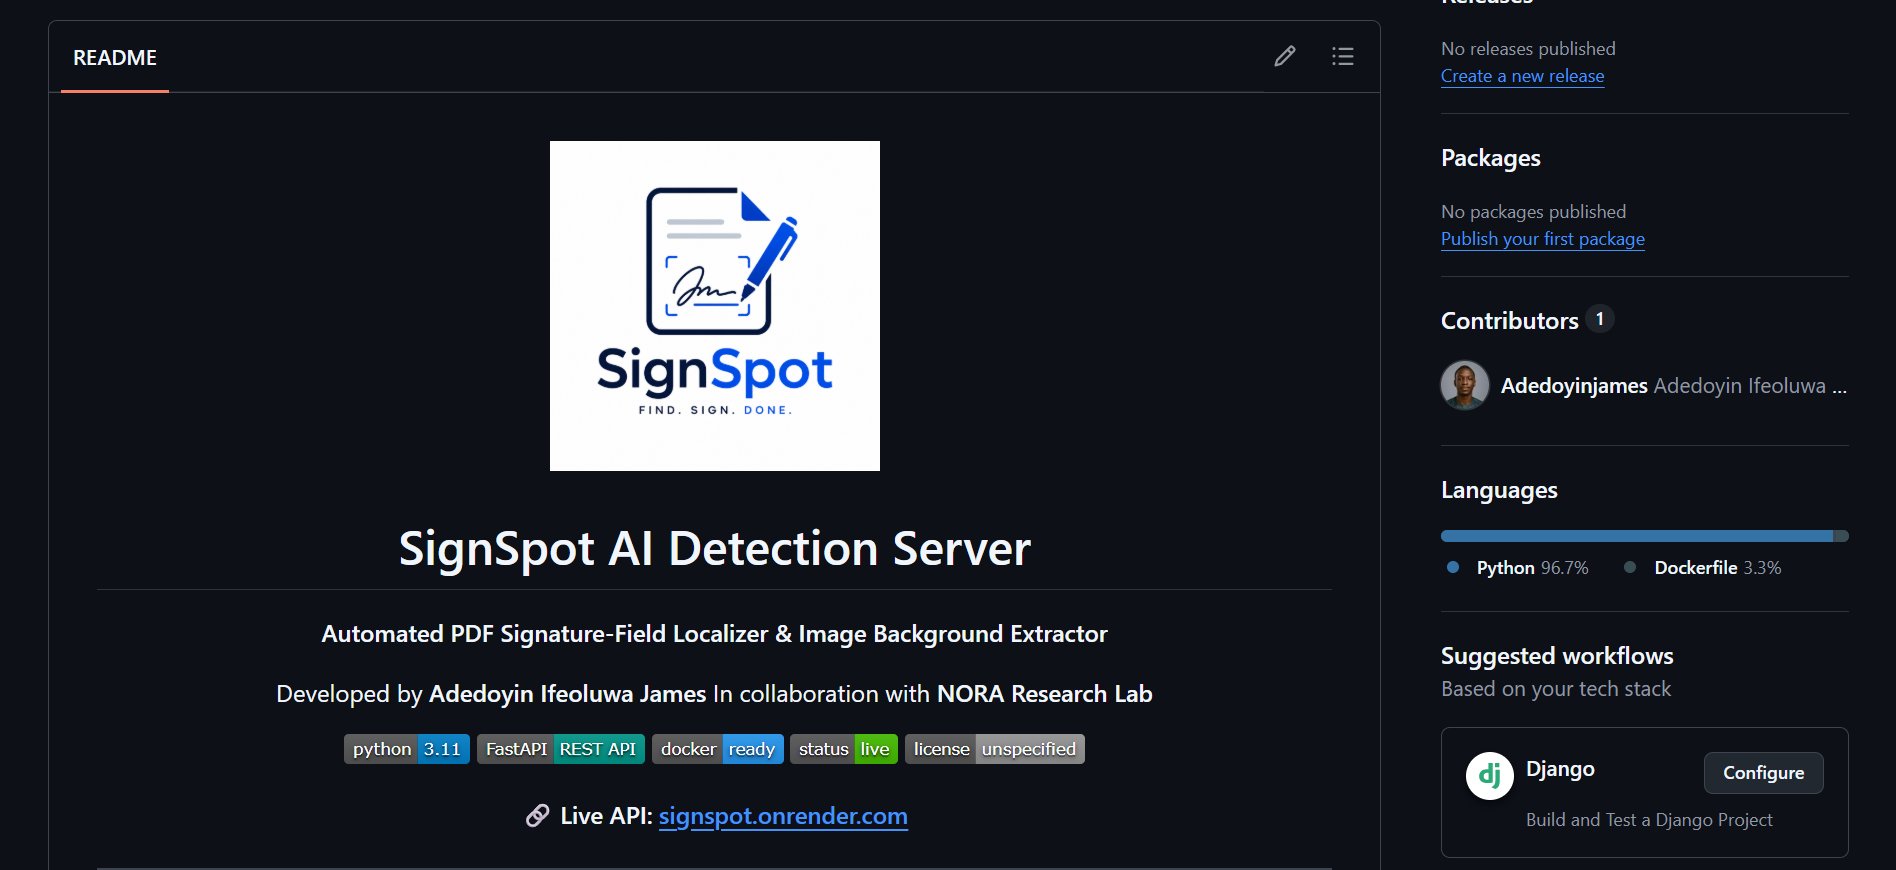Open Publish your first package link

tap(1543, 239)
